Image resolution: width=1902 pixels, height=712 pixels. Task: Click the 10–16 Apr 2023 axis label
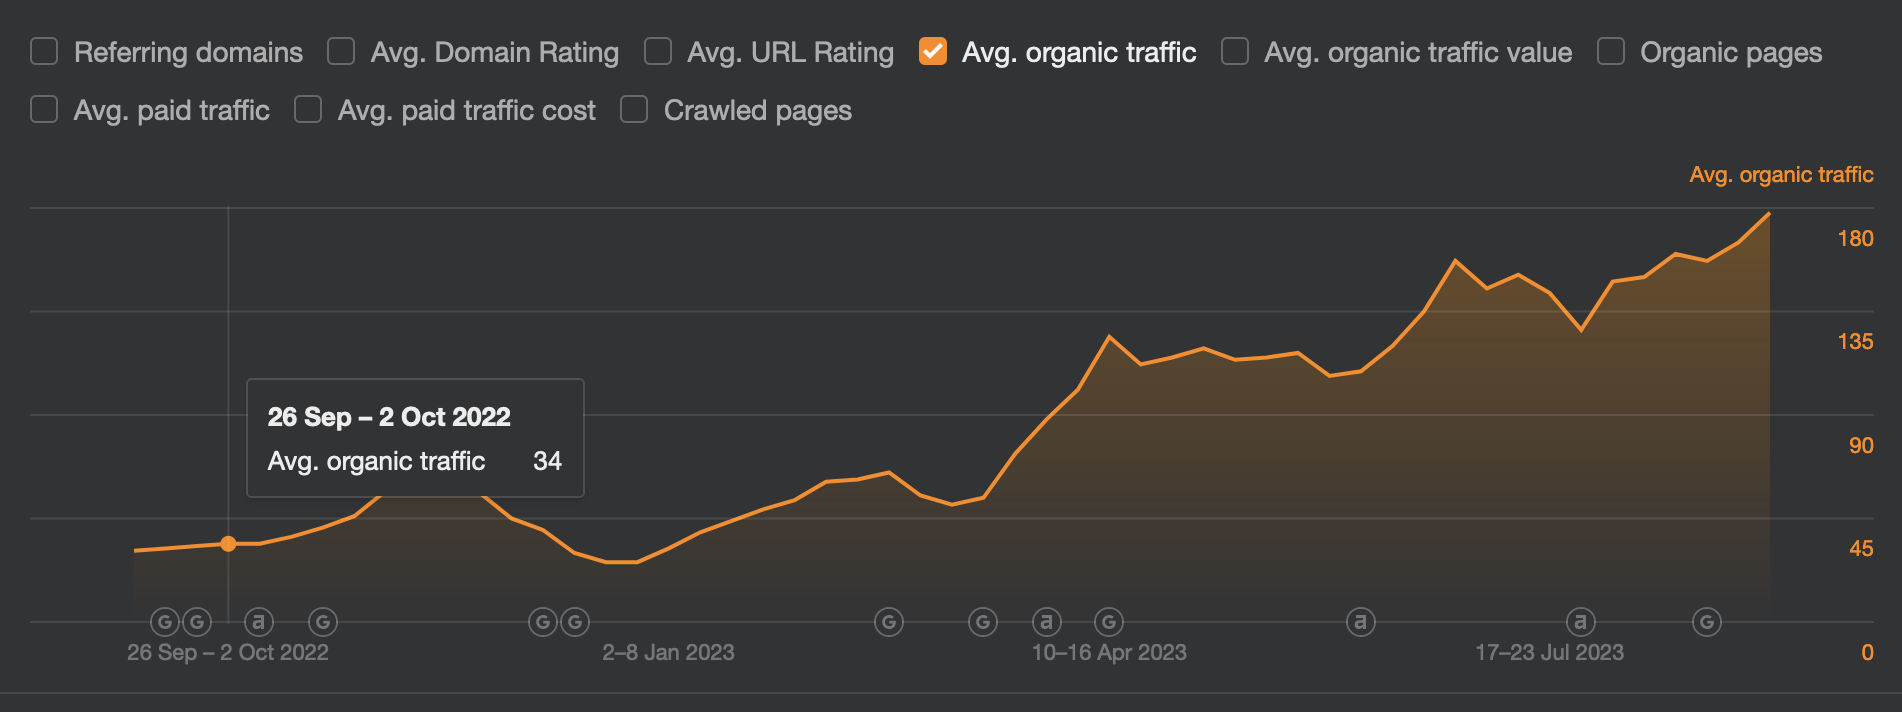pos(1109,653)
